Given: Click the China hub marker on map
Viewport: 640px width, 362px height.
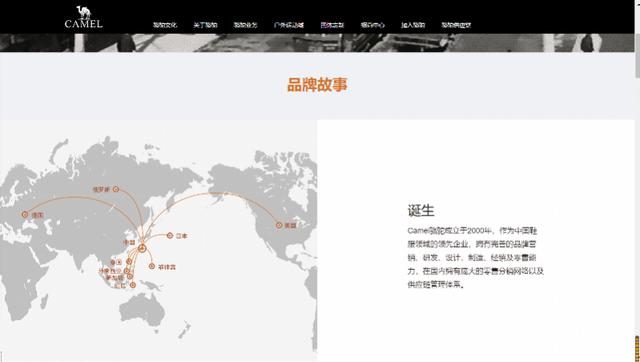Looking at the screenshot, I should [142, 247].
